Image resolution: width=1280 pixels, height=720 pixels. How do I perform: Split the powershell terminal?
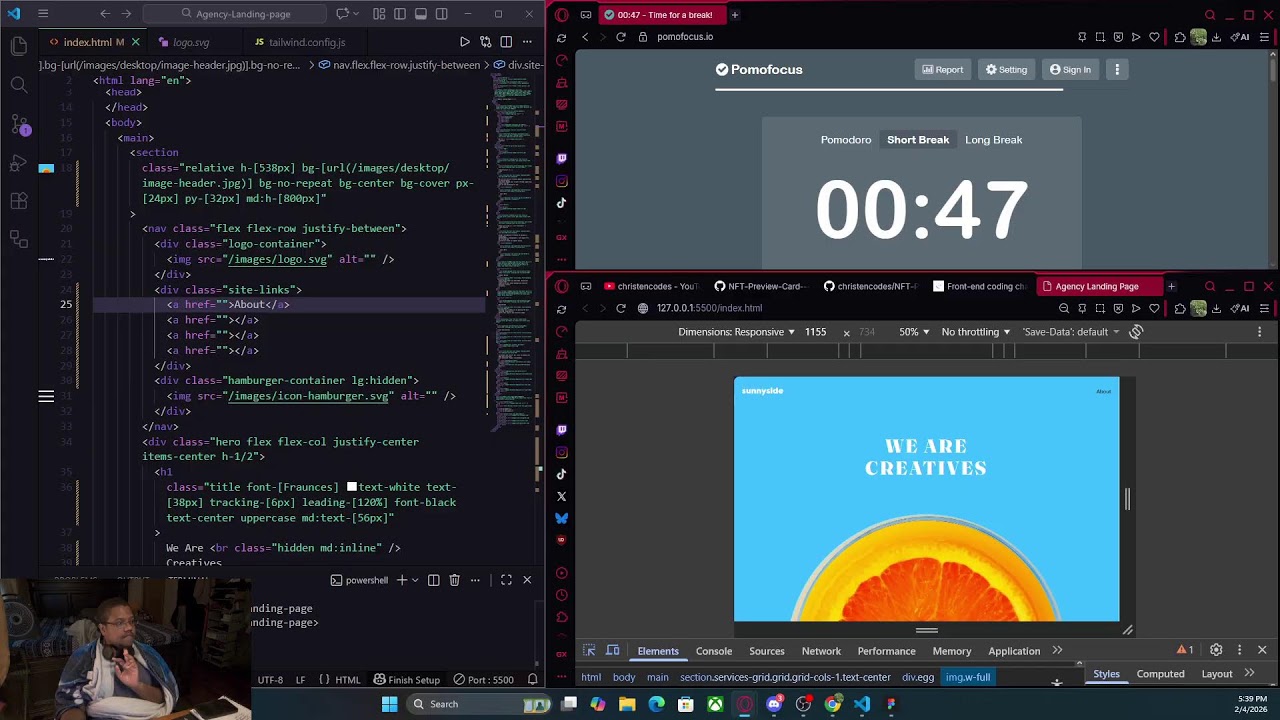point(433,580)
